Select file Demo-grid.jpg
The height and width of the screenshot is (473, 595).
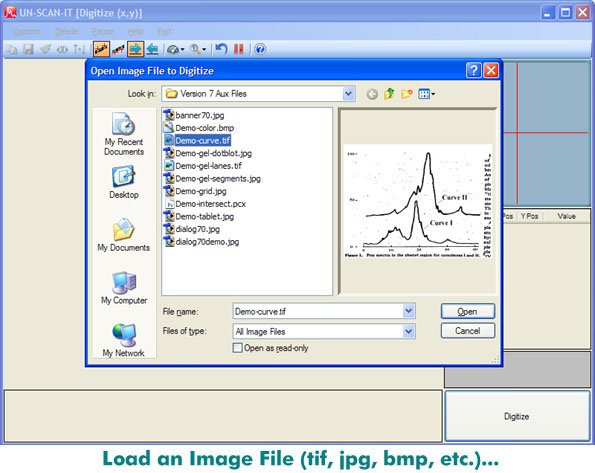pos(195,191)
